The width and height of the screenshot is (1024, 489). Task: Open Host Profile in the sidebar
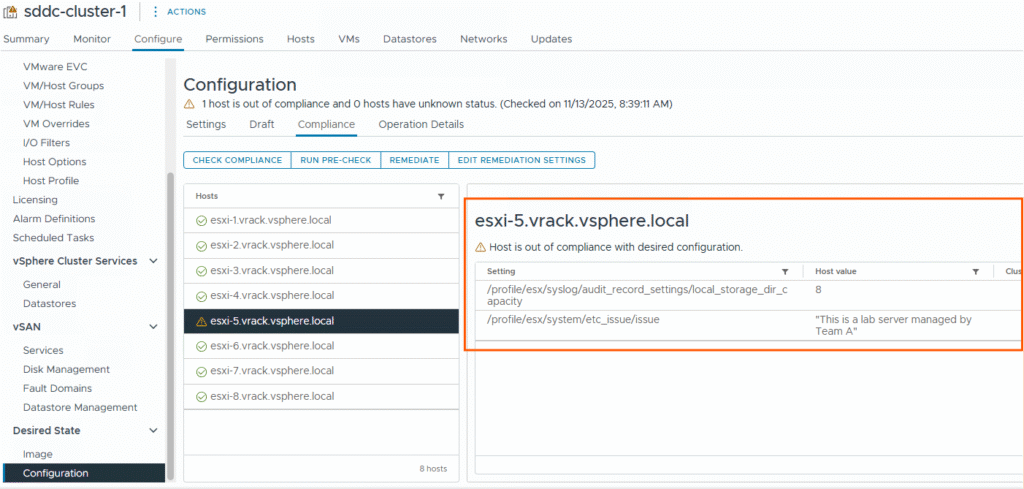[51, 181]
